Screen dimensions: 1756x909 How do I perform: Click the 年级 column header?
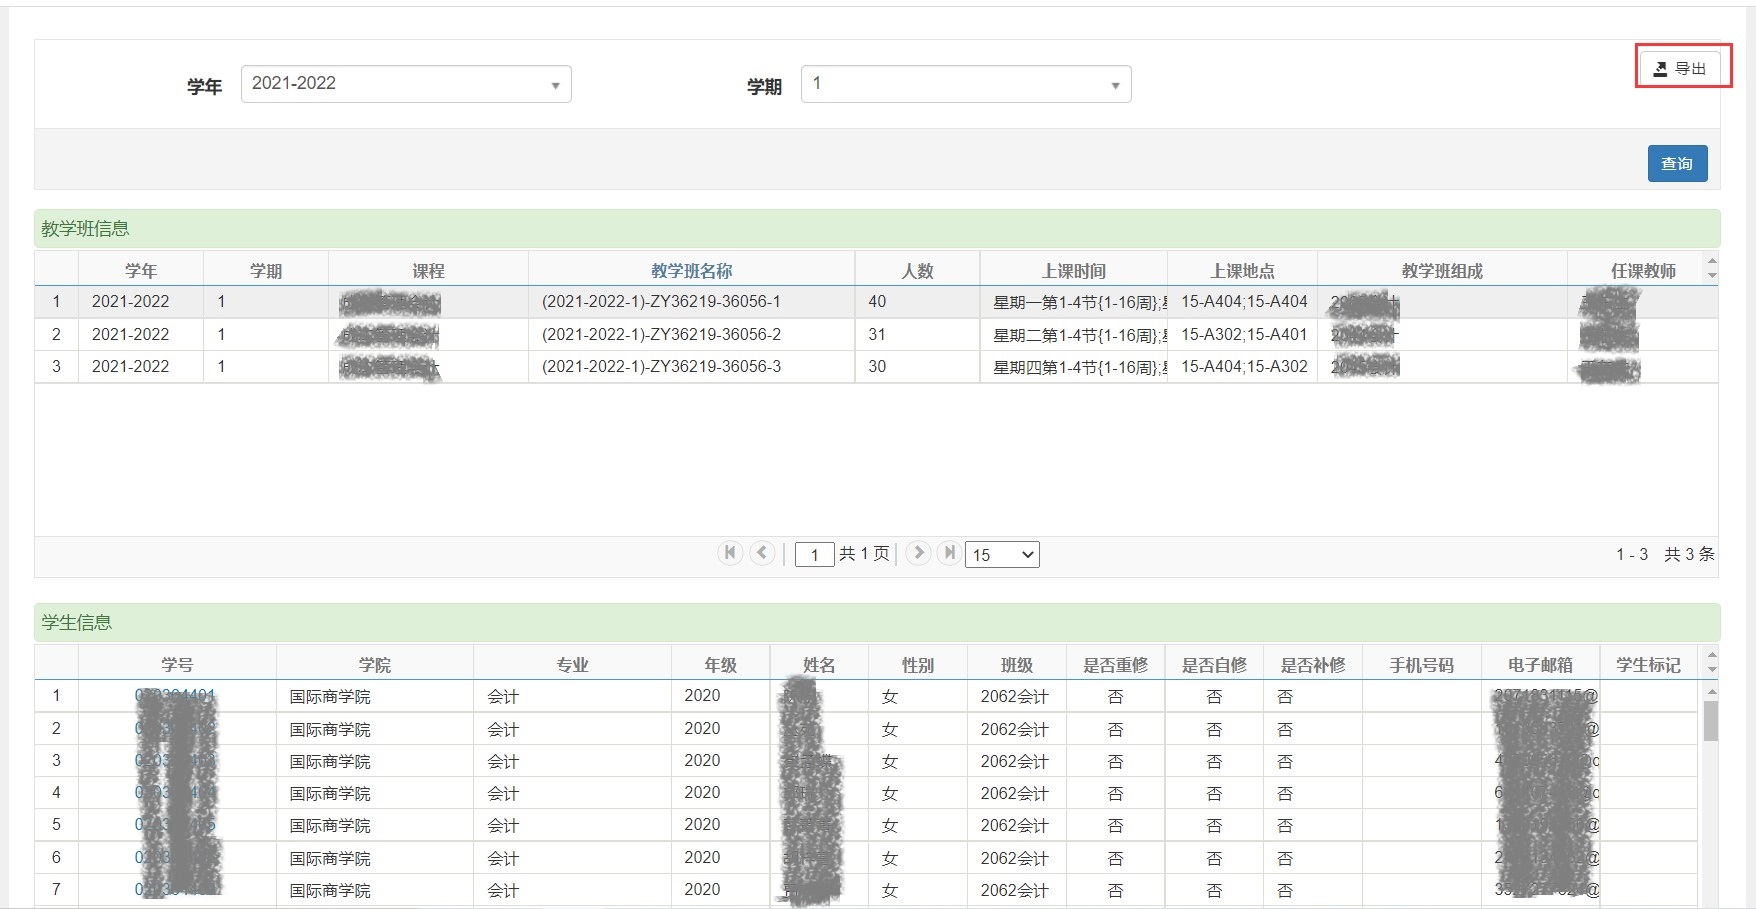720,665
